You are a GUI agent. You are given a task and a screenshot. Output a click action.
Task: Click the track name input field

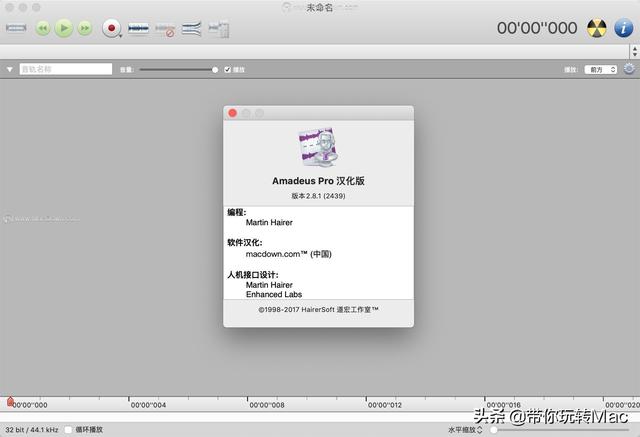66,69
